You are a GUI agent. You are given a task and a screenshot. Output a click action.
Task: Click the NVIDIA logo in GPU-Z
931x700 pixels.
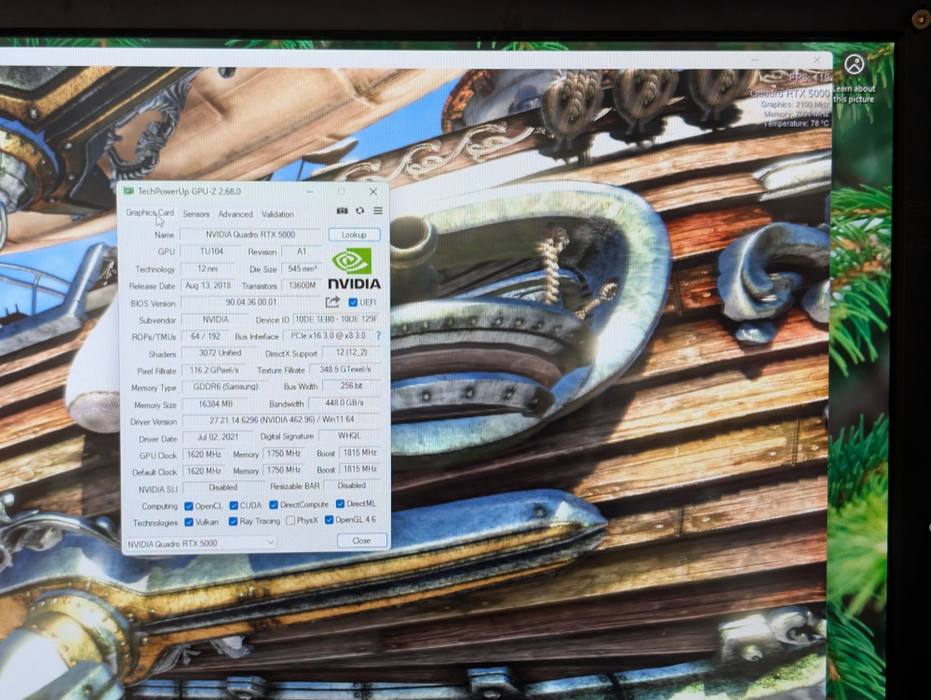[x=354, y=268]
